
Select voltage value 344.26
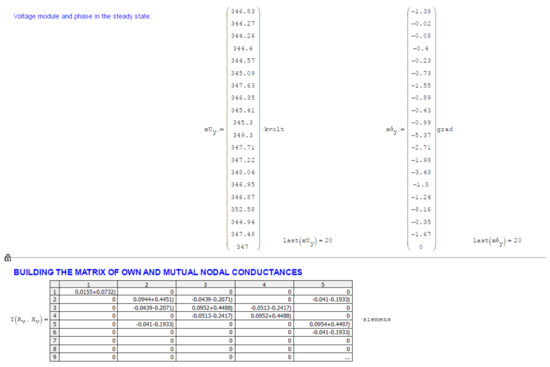click(243, 36)
